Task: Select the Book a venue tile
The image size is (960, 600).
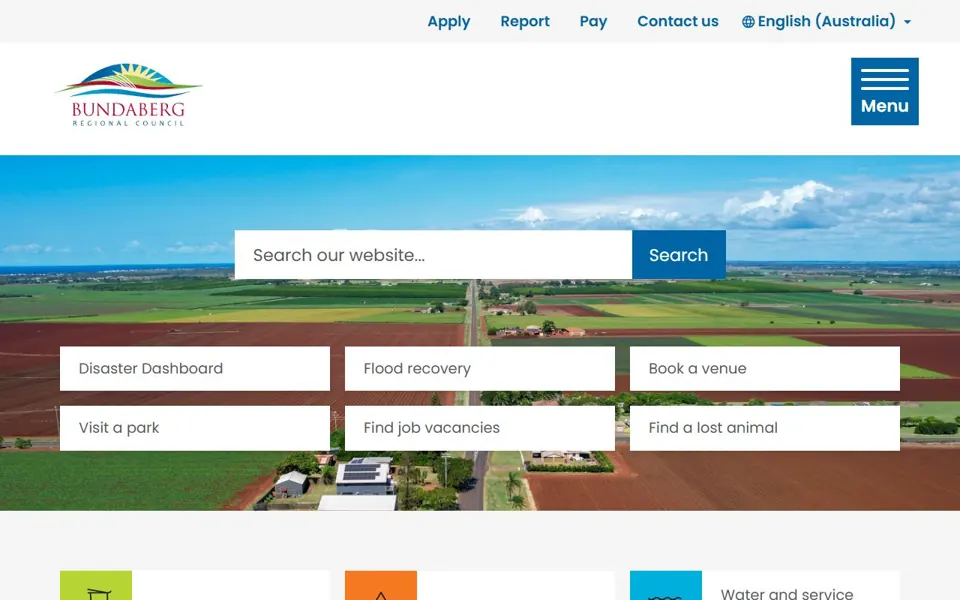Action: click(x=765, y=369)
